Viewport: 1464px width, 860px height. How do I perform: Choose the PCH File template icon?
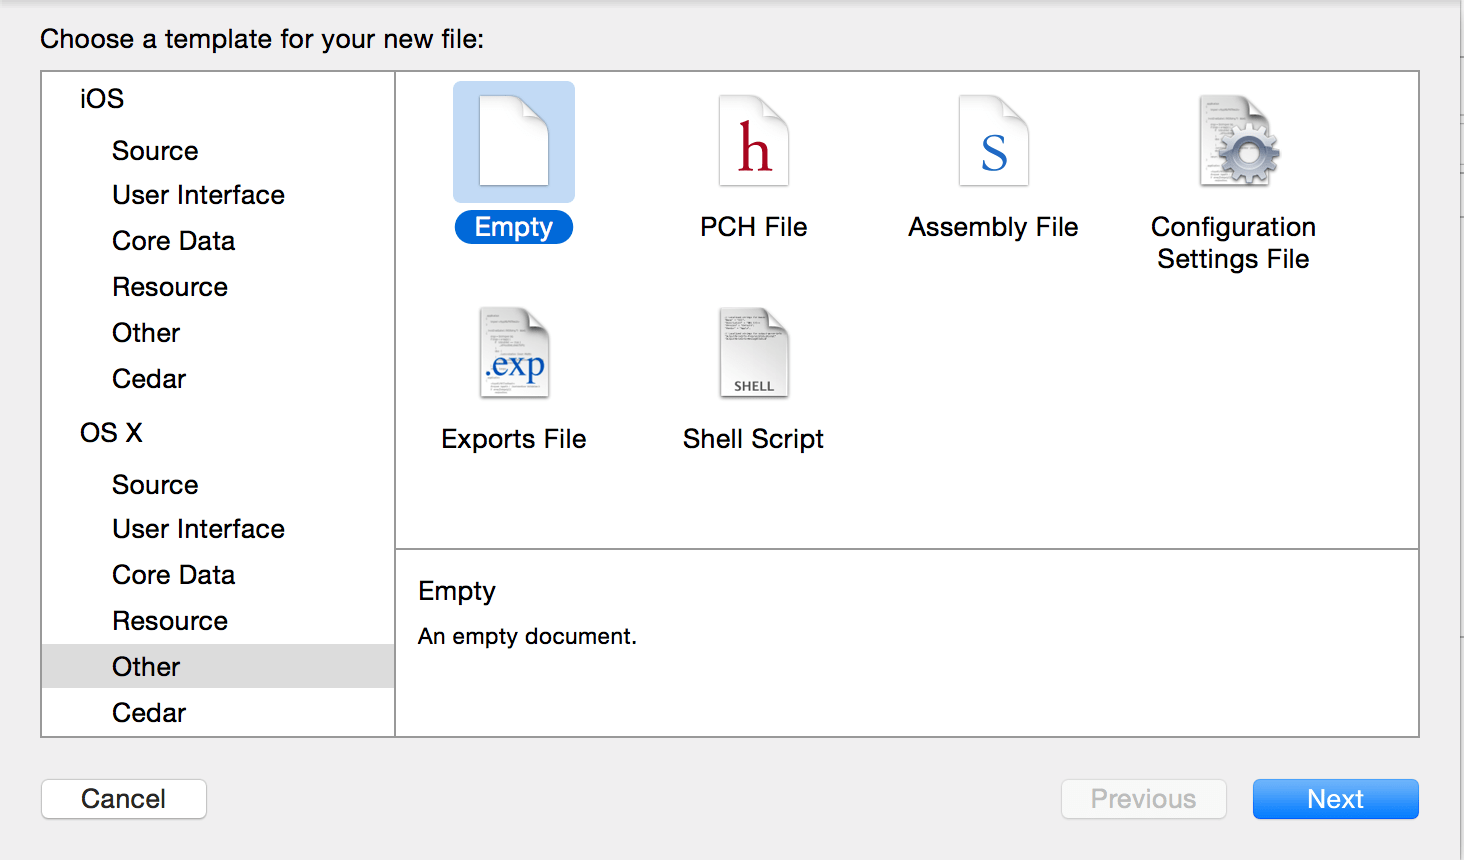[x=754, y=141]
